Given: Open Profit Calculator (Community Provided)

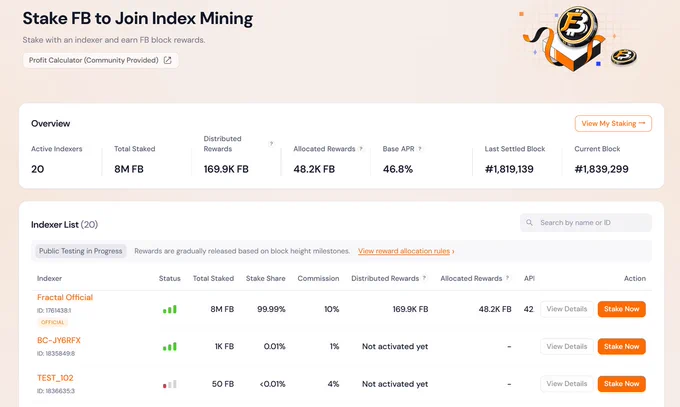Looking at the screenshot, I should [101, 60].
